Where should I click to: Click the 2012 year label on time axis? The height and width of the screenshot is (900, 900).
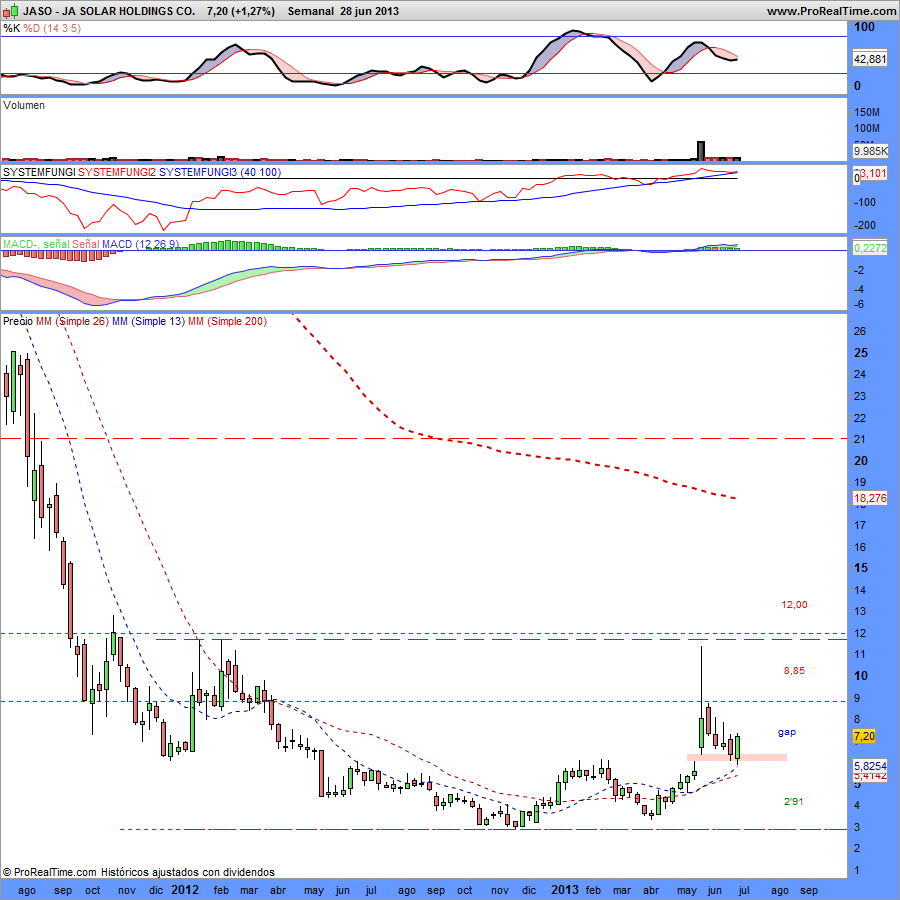point(185,890)
